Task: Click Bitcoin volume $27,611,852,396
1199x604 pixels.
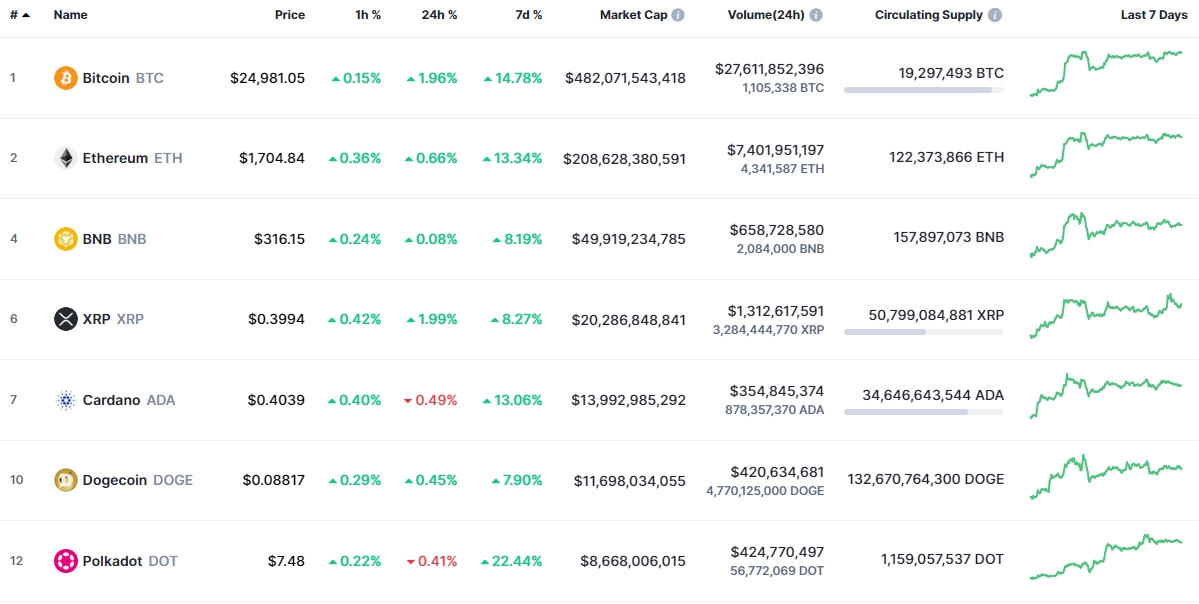Action: (770, 69)
